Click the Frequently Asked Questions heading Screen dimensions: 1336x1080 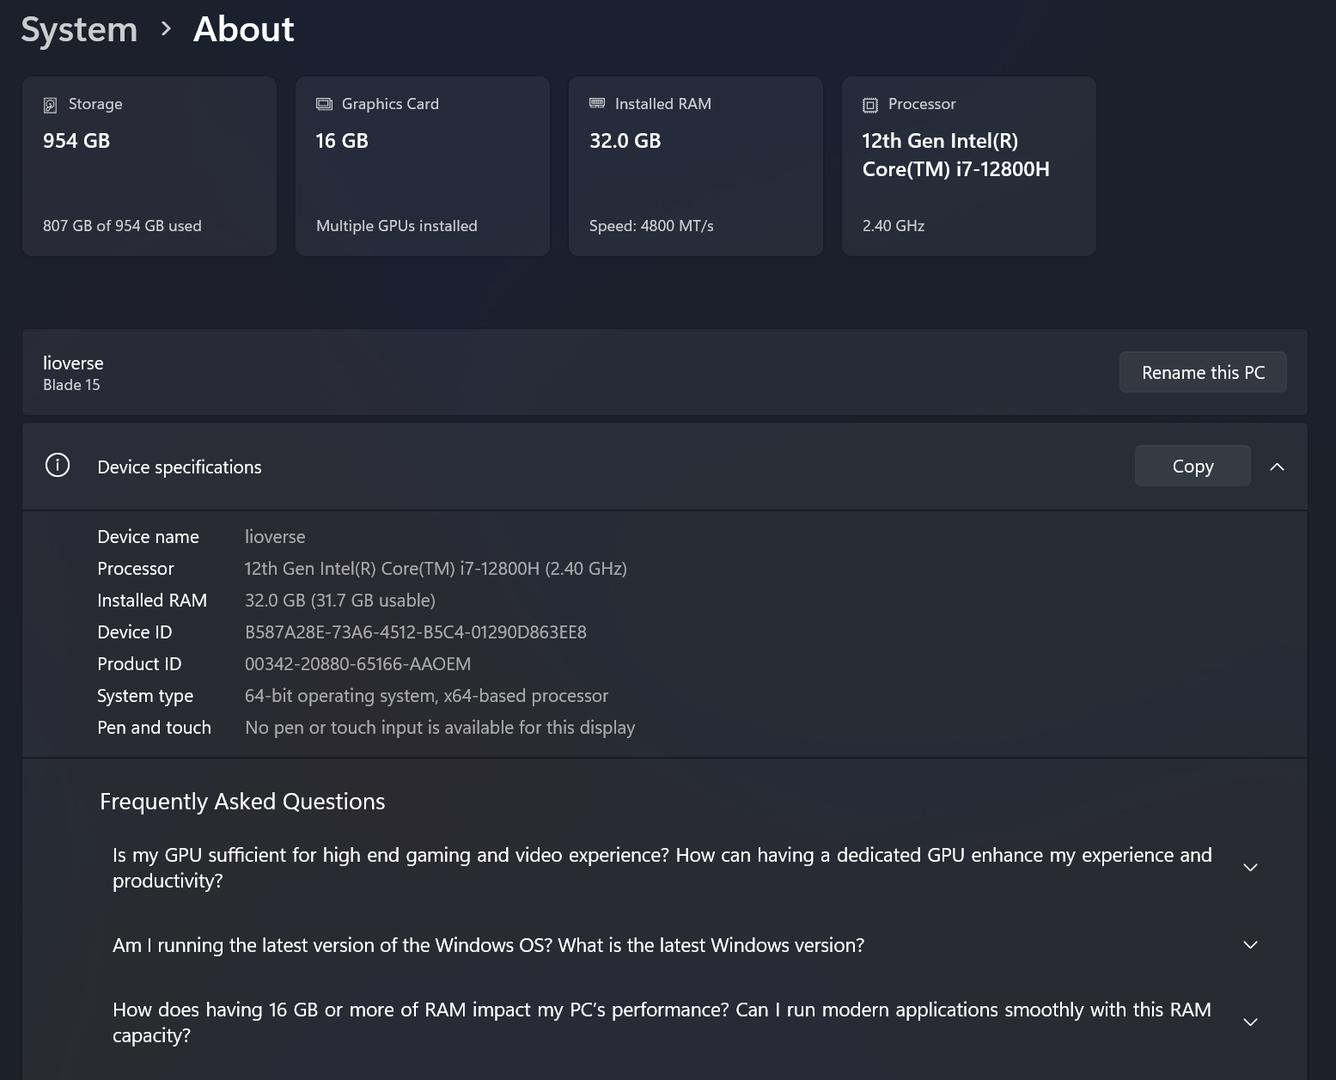tap(242, 801)
